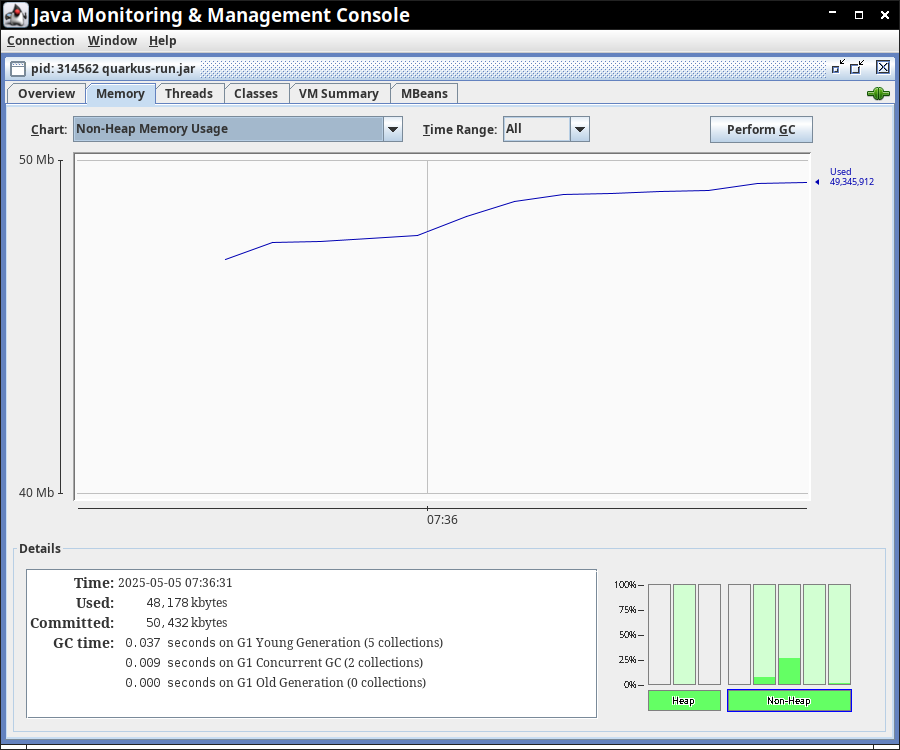Select the first Heap memory pool bar
Image resolution: width=900 pixels, height=750 pixels.
[659, 634]
